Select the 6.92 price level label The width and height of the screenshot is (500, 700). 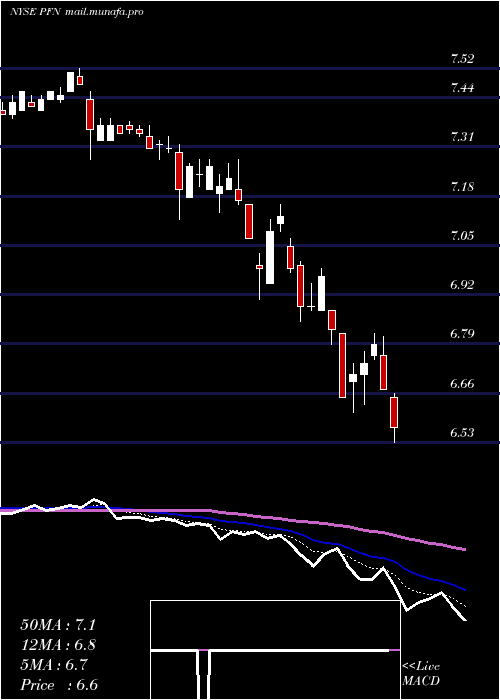[462, 284]
